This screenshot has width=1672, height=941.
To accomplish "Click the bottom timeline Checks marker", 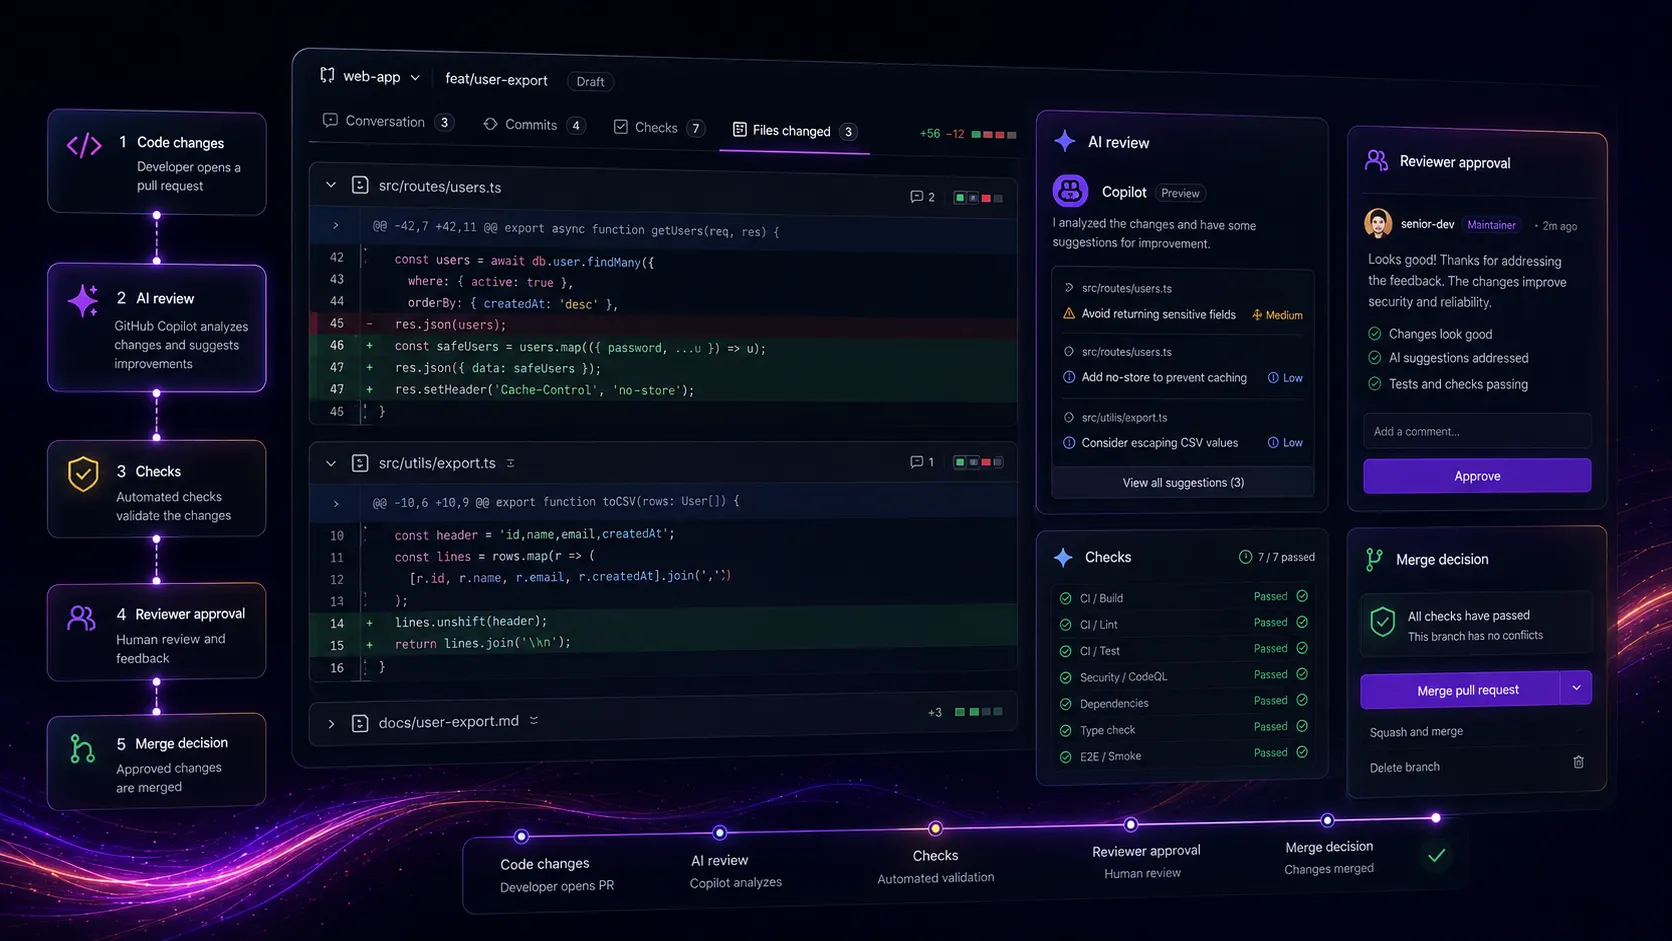I will (x=935, y=828).
